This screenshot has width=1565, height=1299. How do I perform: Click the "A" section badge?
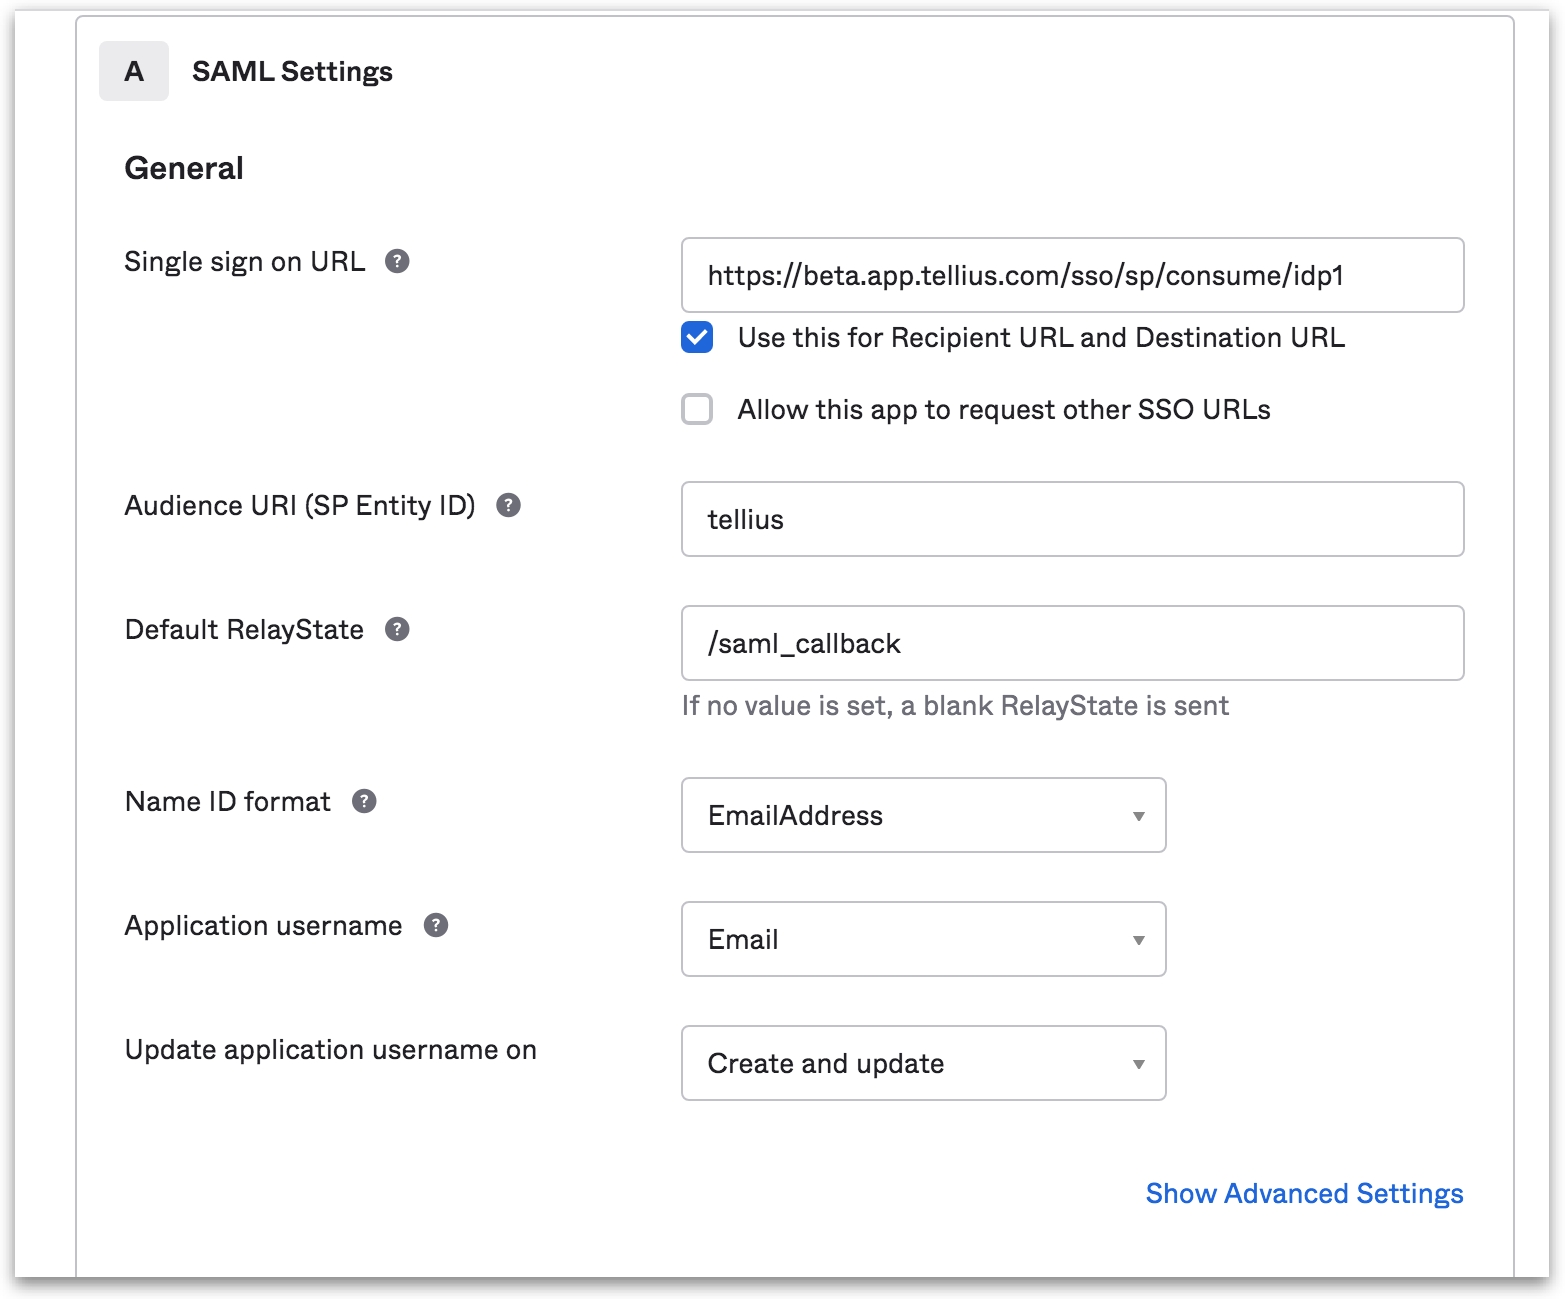[134, 72]
